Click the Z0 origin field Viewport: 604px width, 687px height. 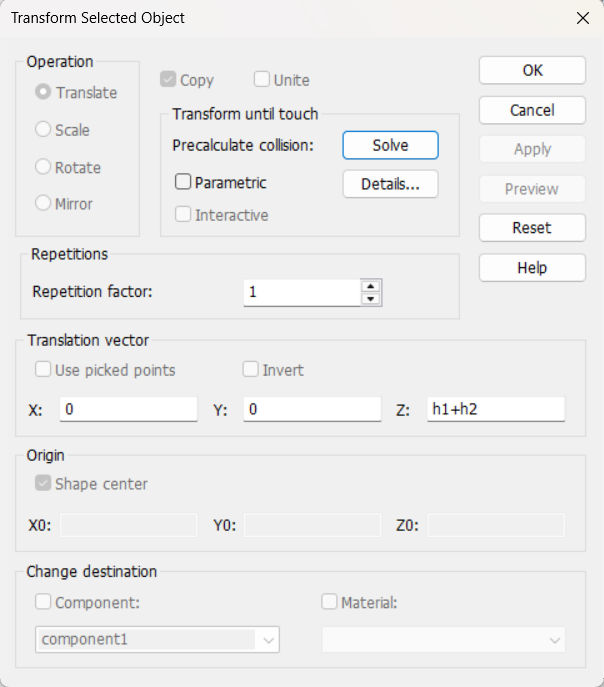(x=496, y=525)
